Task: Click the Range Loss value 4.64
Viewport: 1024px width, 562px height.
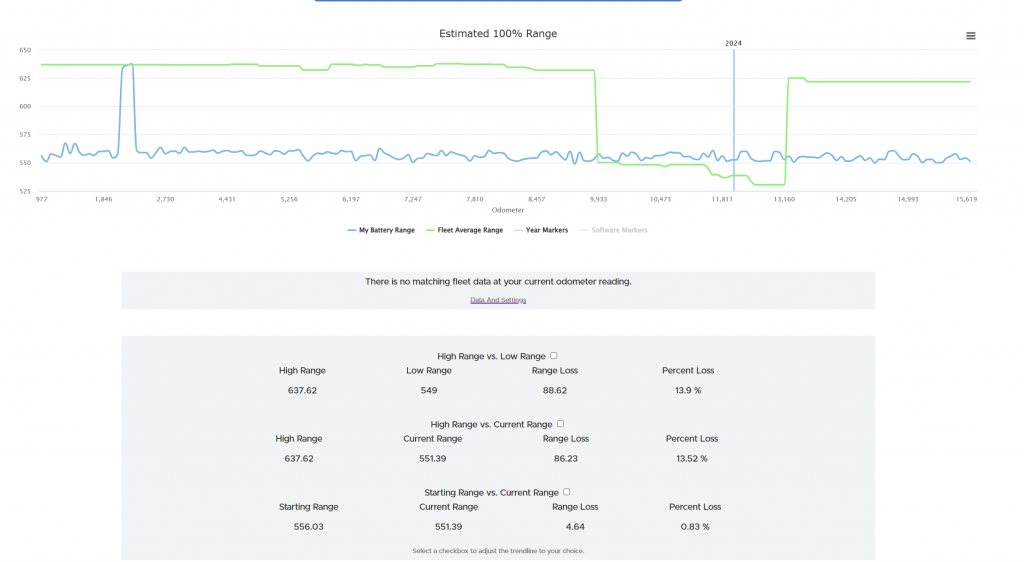Action: 575,526
